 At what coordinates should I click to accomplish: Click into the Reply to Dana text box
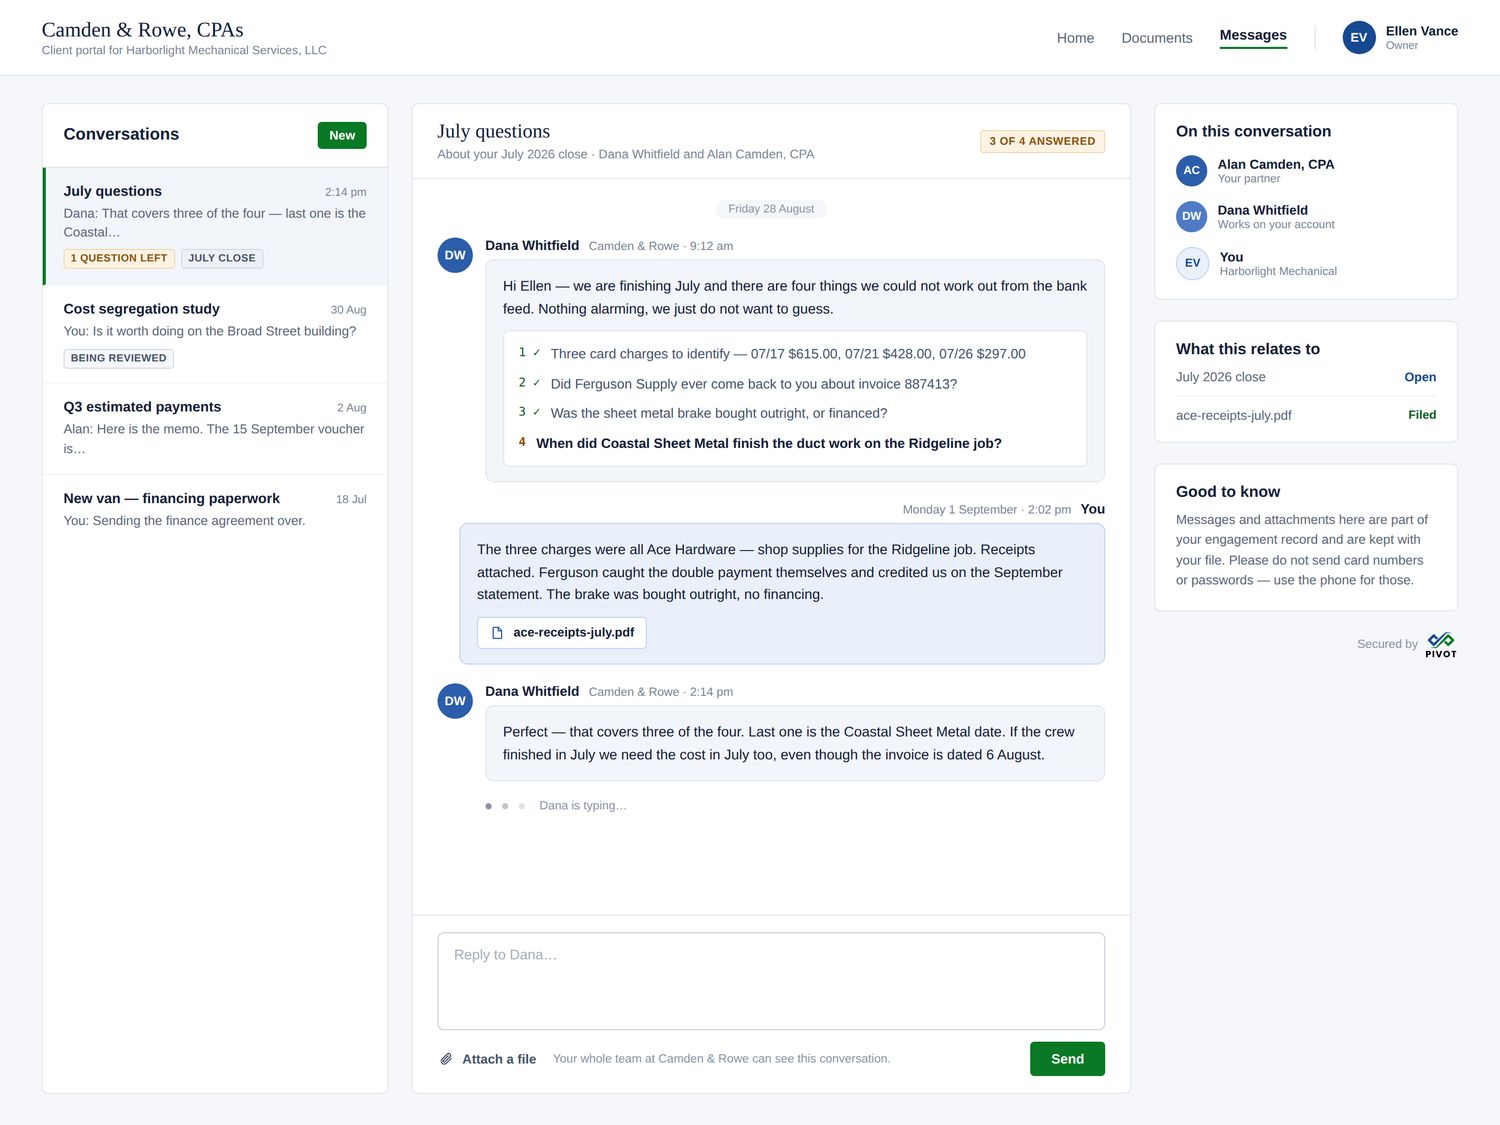pos(771,981)
